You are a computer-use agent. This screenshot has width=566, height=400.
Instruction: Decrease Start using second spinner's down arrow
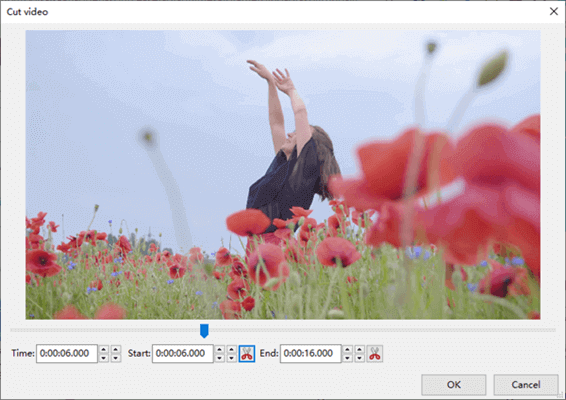click(232, 358)
